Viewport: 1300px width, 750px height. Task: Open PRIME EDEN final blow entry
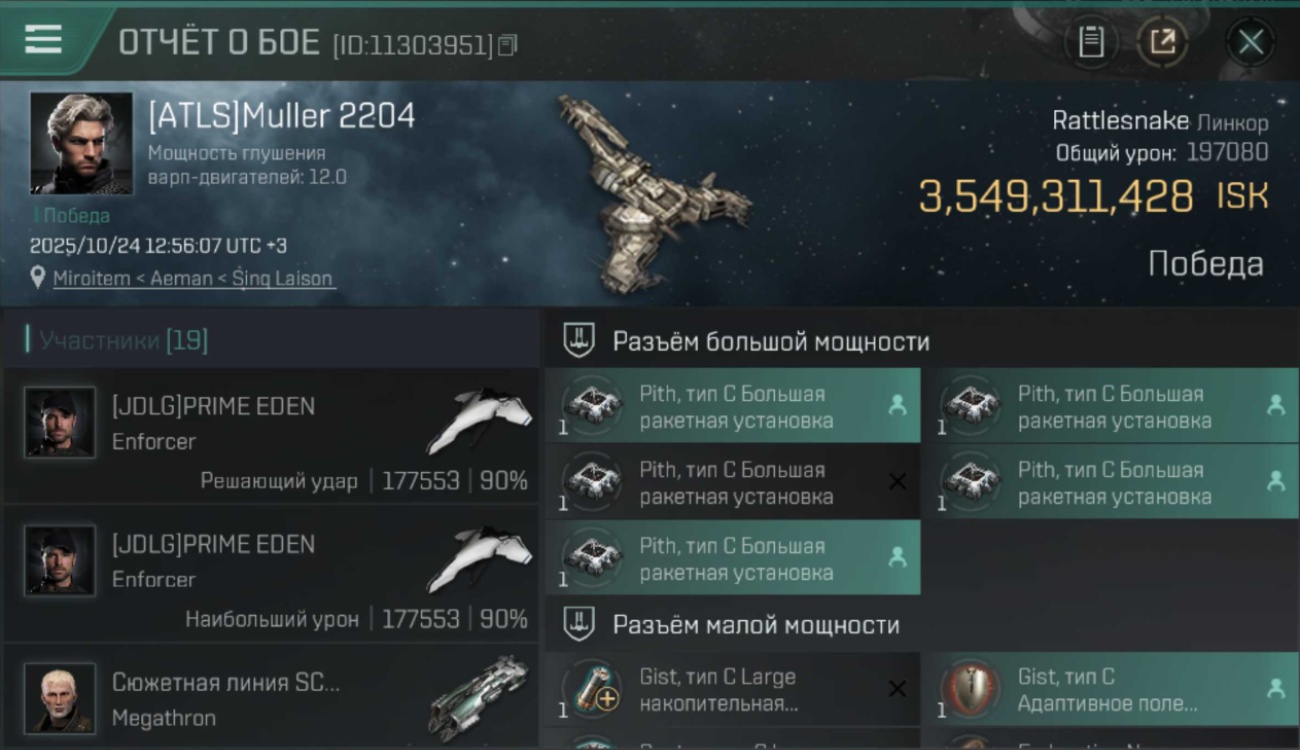(271, 435)
